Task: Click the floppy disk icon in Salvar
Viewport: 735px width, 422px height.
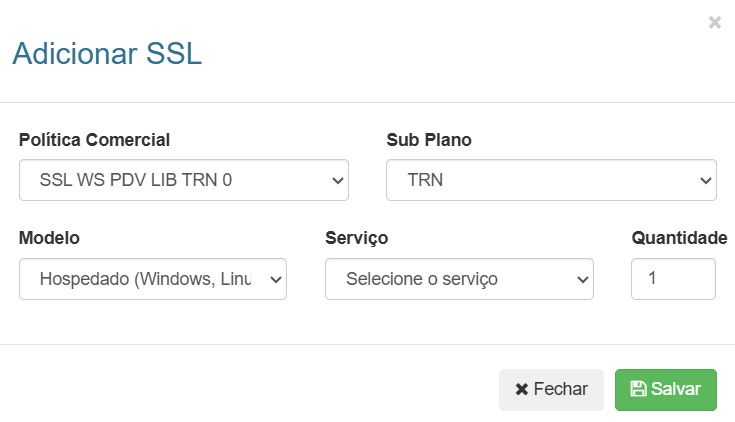Action: 638,389
